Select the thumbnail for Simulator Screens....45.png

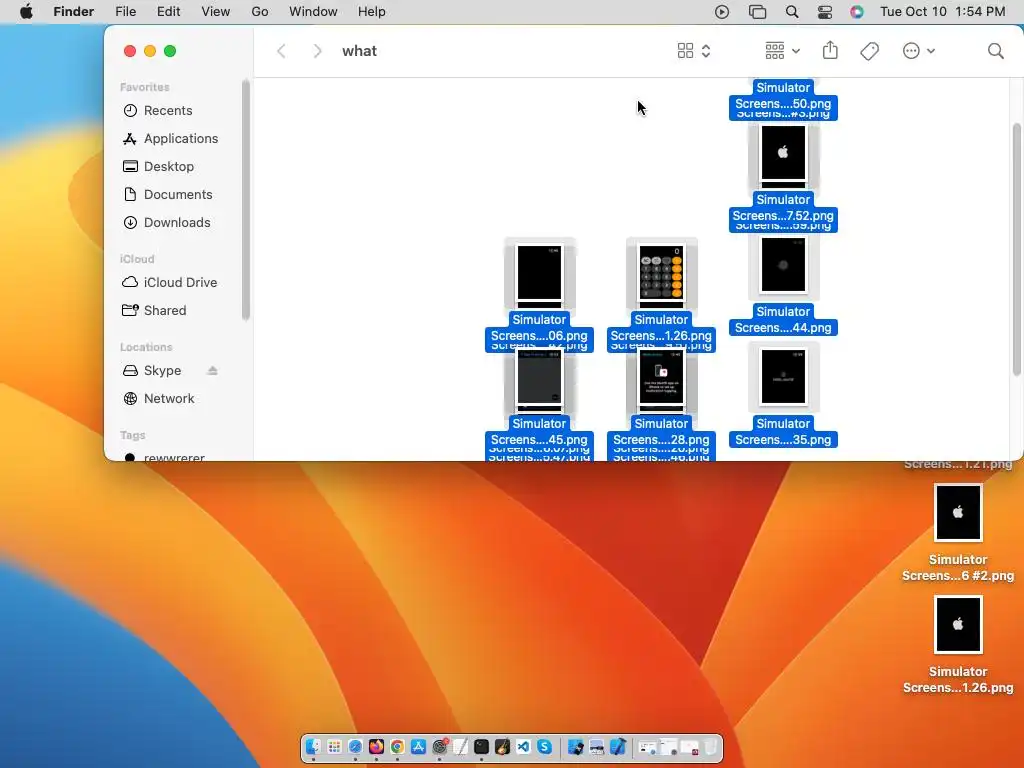539,377
